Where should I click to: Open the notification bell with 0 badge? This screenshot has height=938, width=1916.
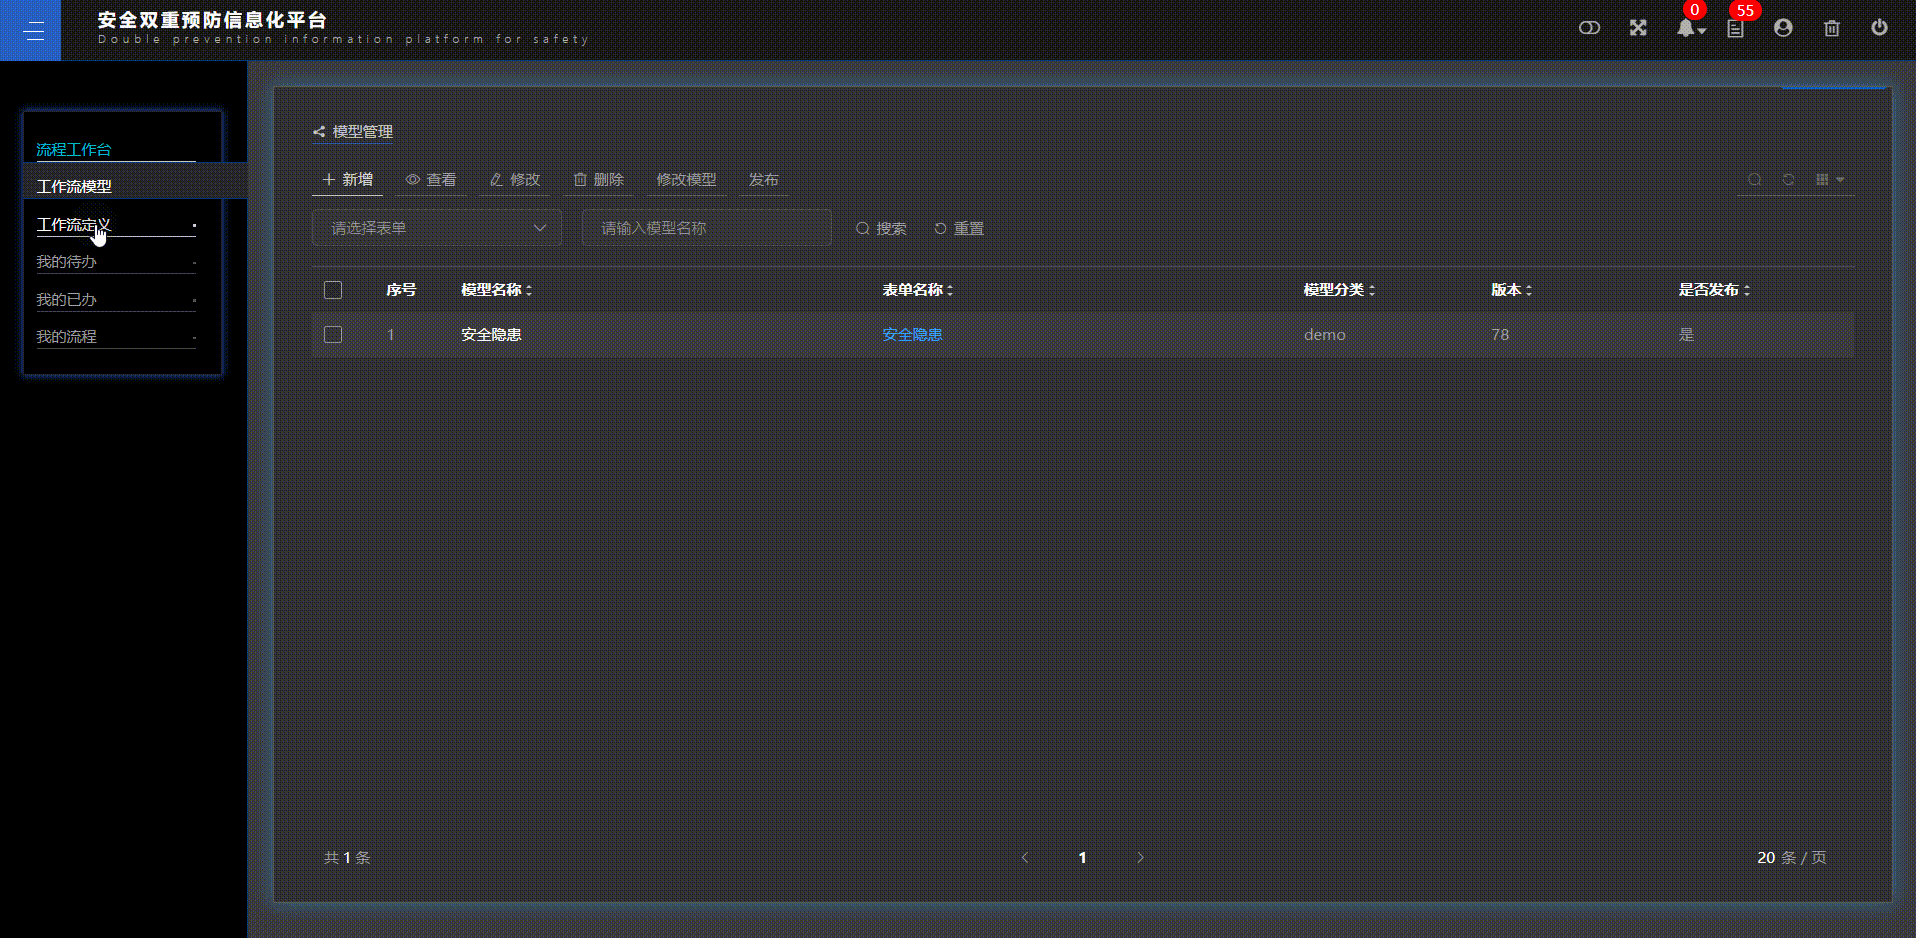(x=1685, y=27)
